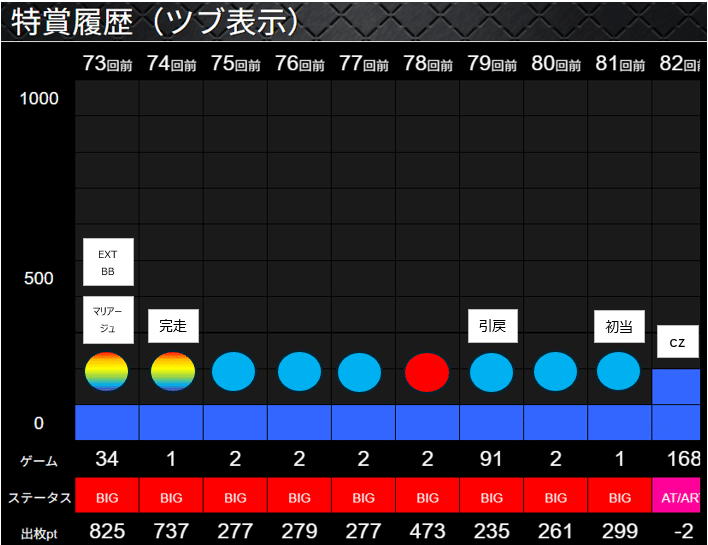
Task: Click the BIG status under 81回前
Action: click(620, 495)
